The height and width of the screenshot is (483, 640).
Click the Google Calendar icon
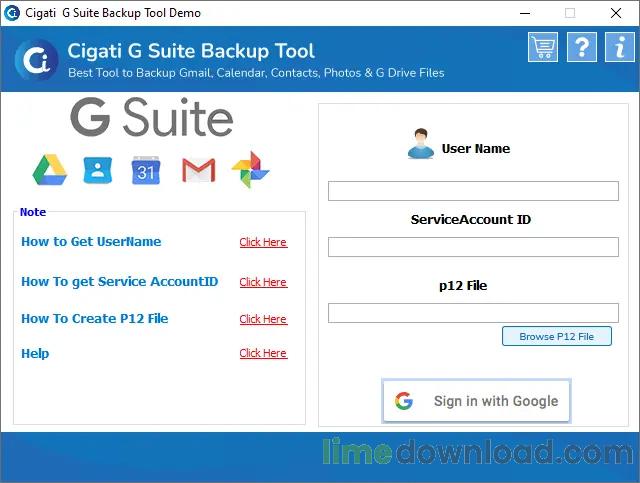pyautogui.click(x=146, y=171)
